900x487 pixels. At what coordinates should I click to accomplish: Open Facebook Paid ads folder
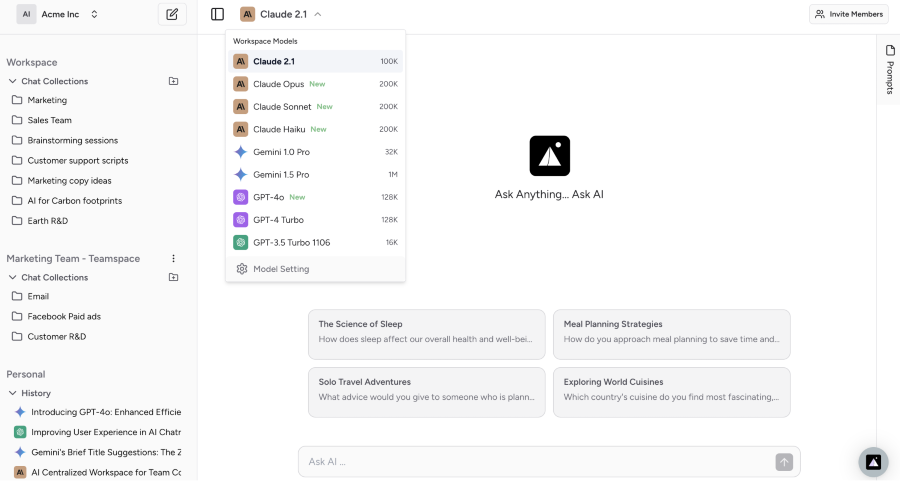pos(64,316)
